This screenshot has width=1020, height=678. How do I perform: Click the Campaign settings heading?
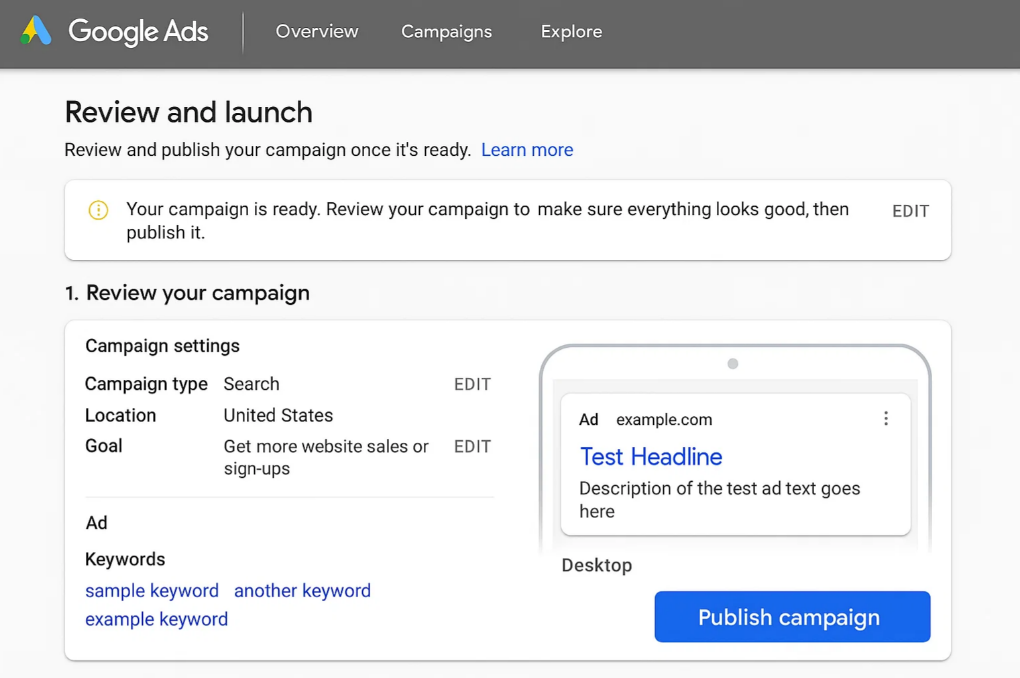tap(163, 346)
